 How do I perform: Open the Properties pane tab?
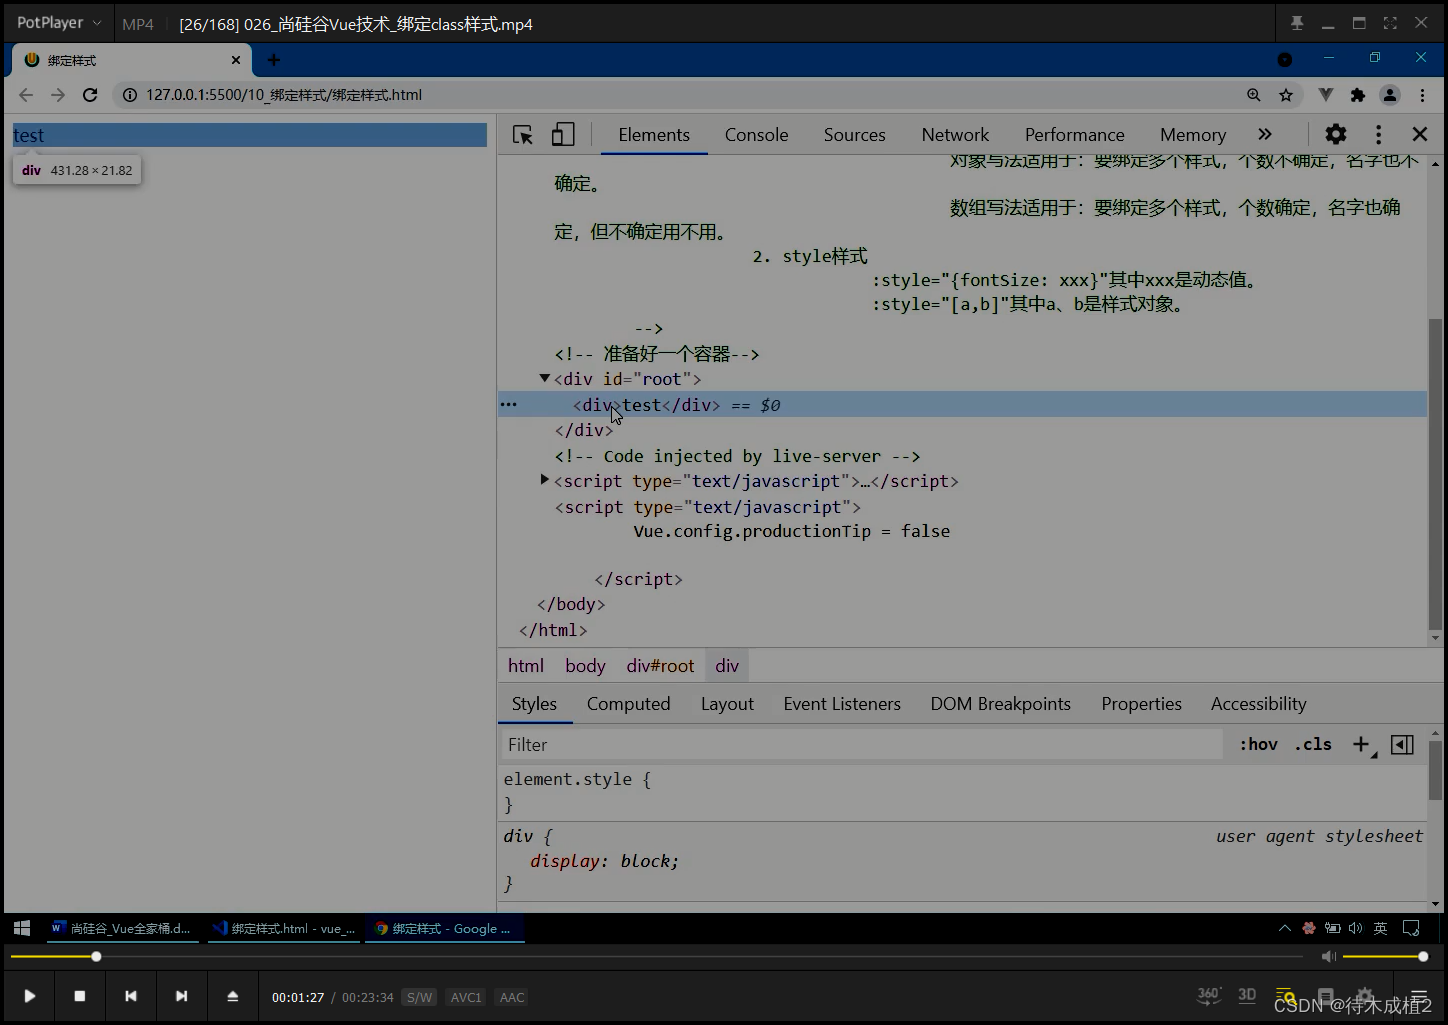1141,704
